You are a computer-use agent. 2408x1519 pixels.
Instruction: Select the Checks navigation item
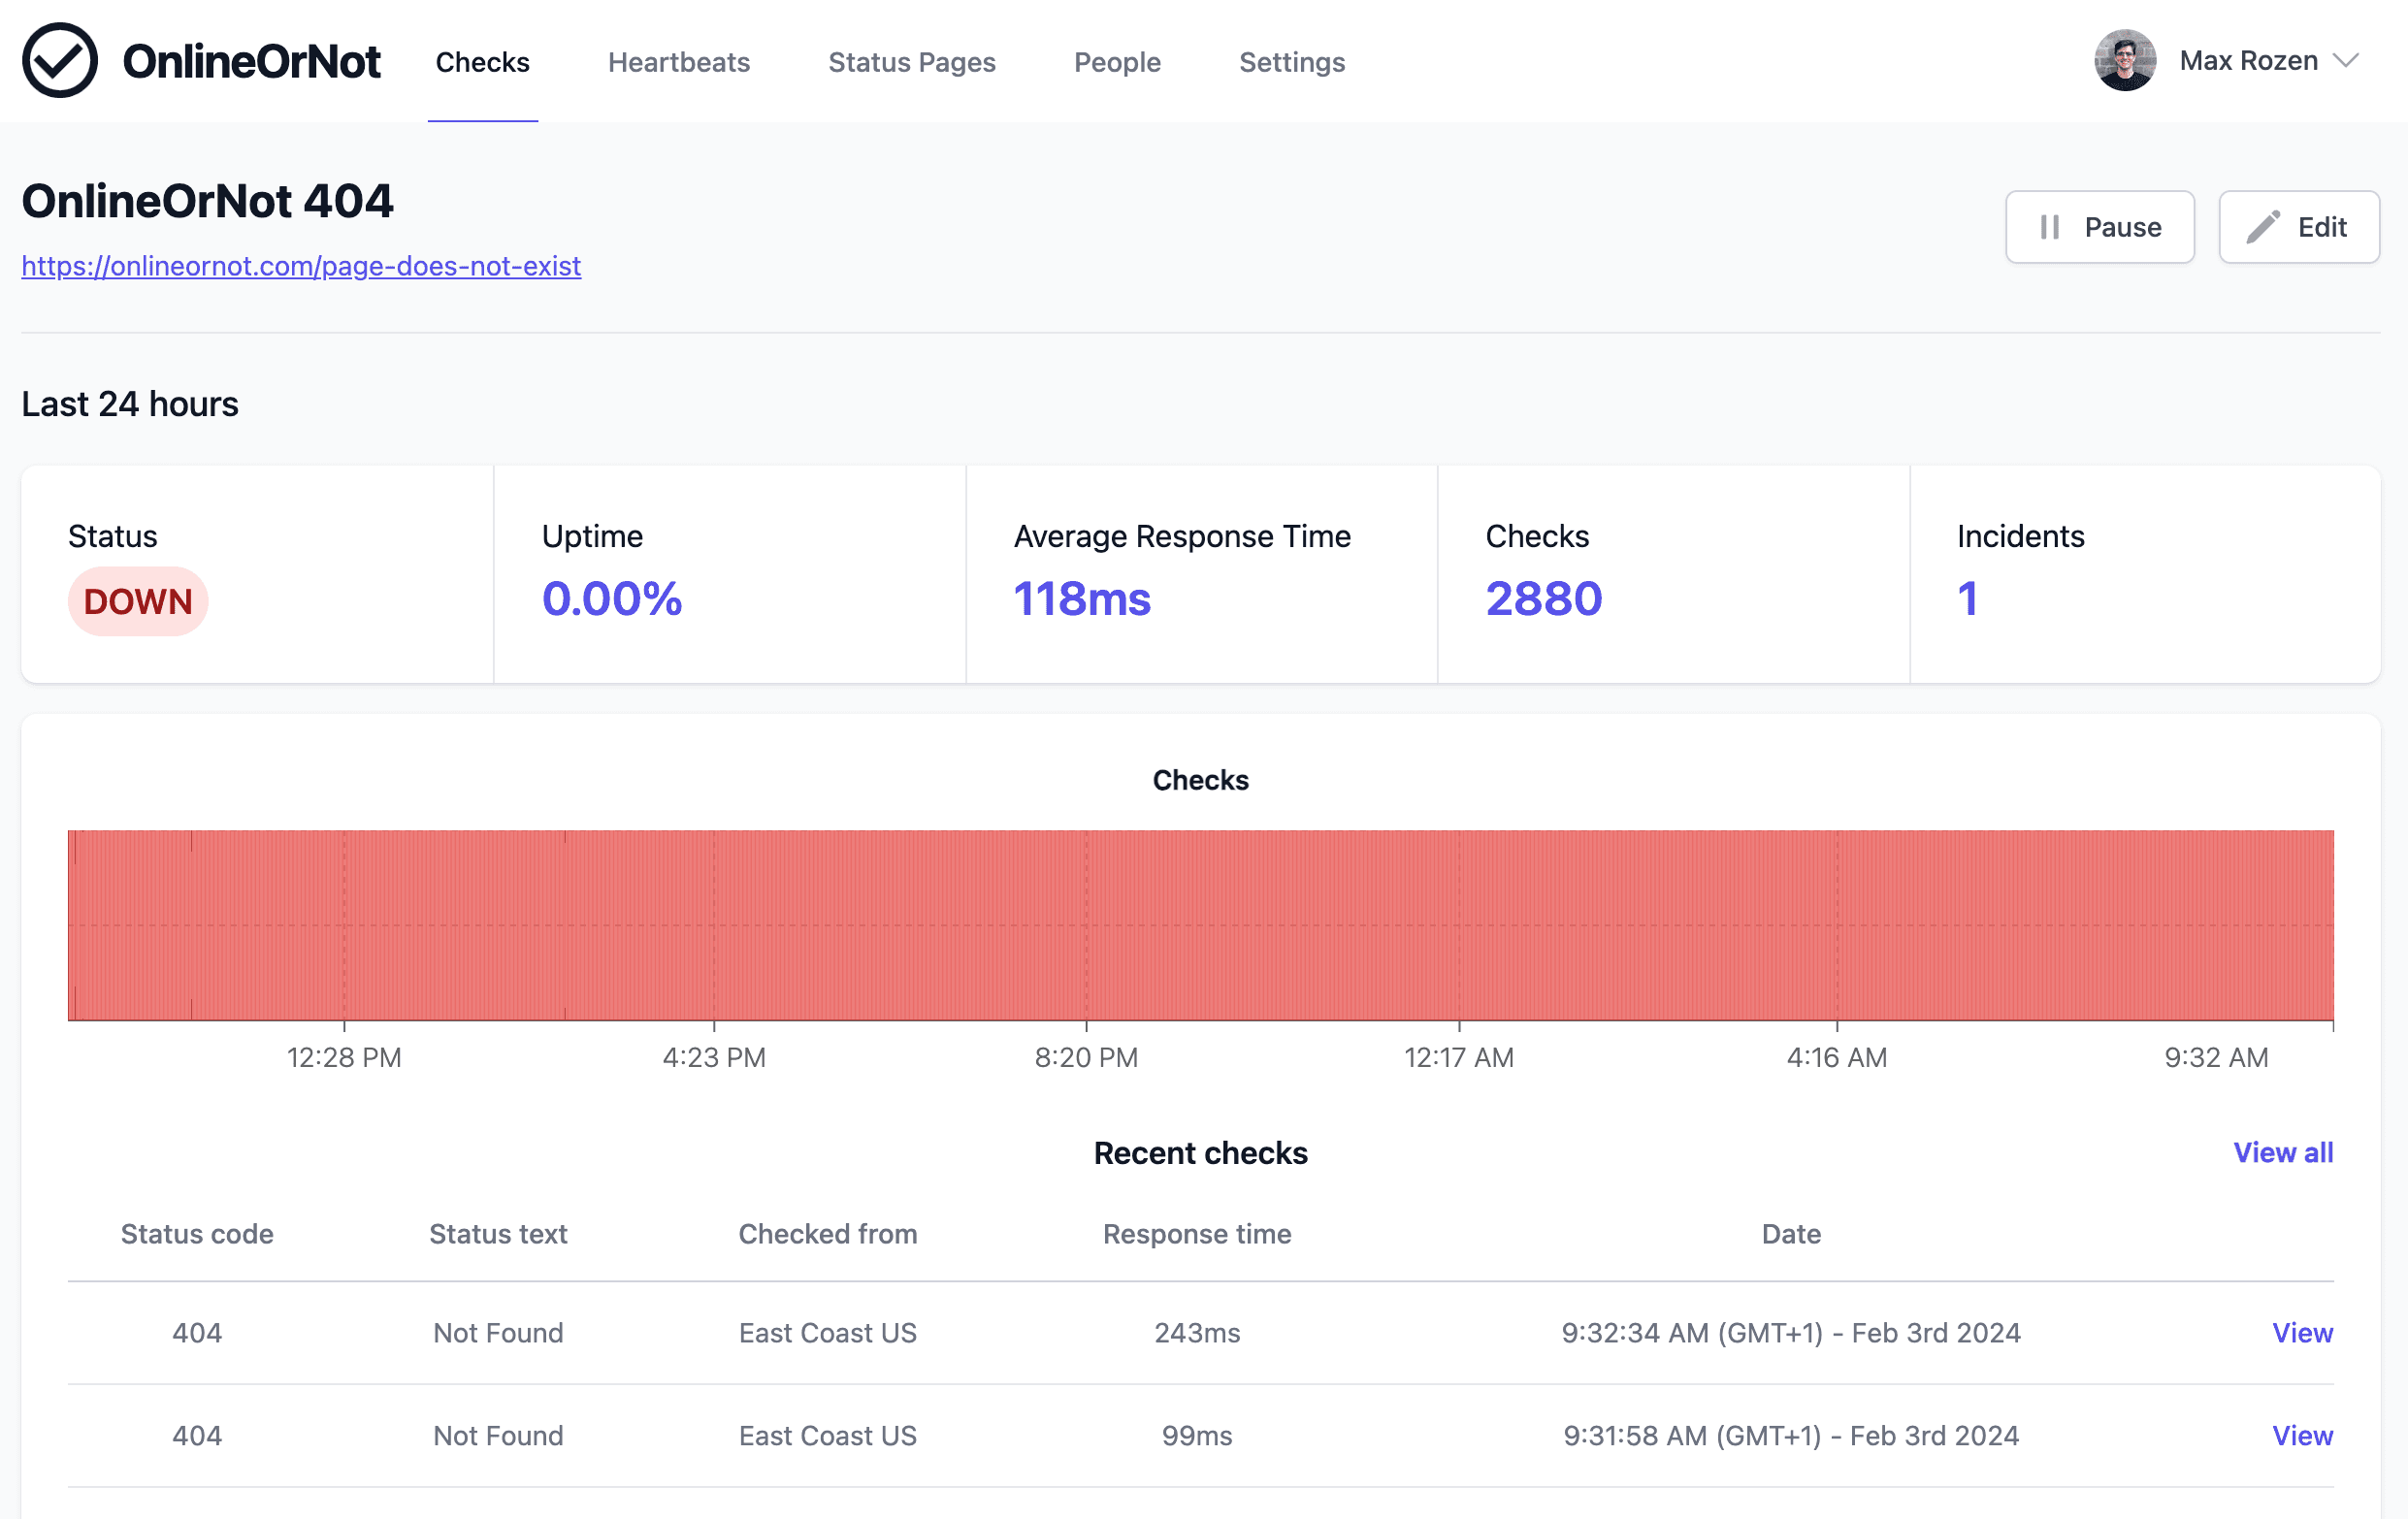point(482,62)
